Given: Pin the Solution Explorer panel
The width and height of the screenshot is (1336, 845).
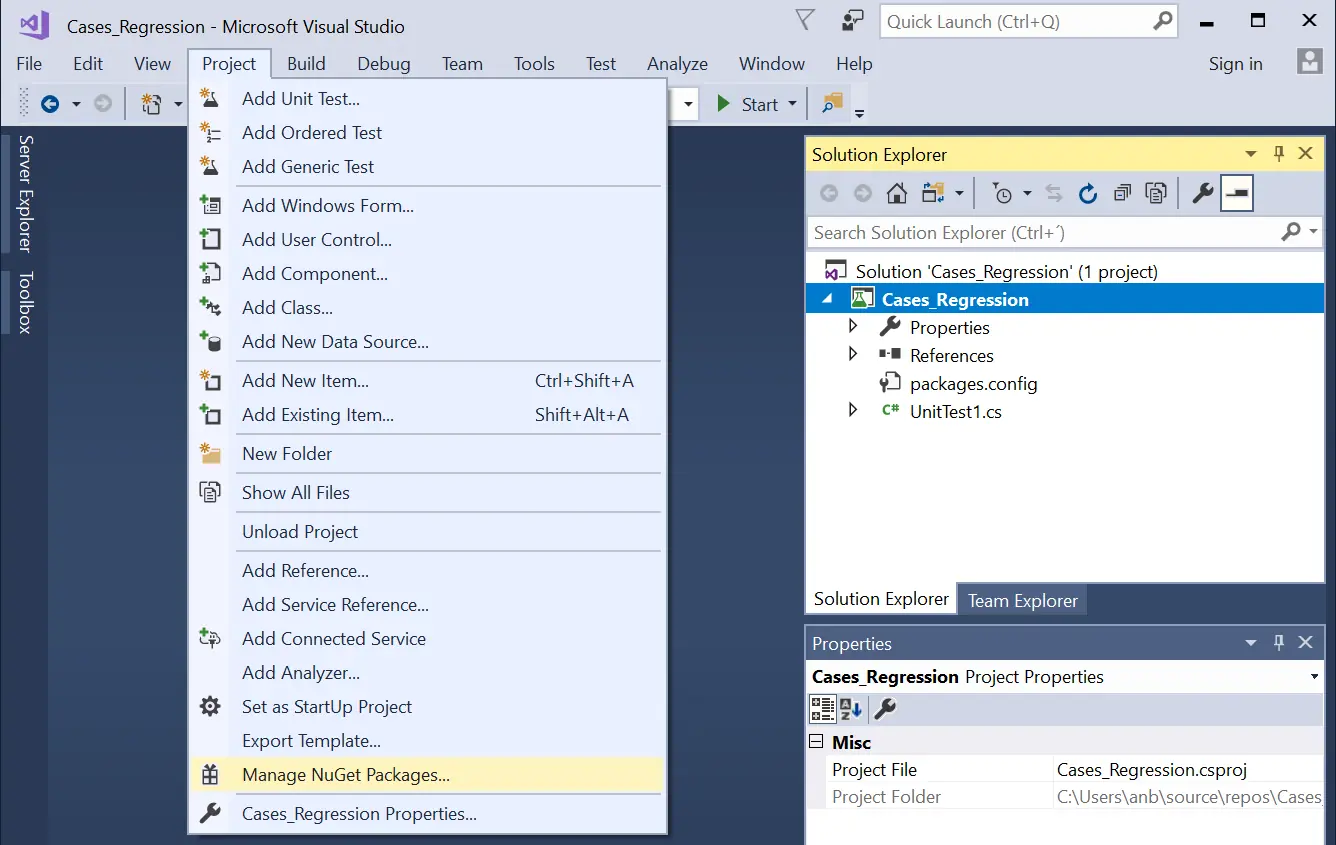Looking at the screenshot, I should pos(1278,153).
